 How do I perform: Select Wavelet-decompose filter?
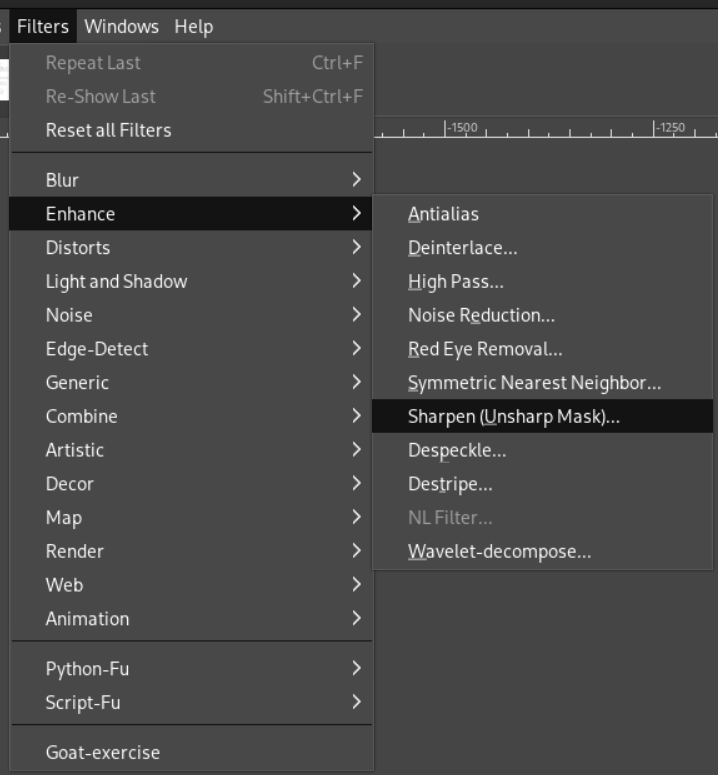point(499,552)
